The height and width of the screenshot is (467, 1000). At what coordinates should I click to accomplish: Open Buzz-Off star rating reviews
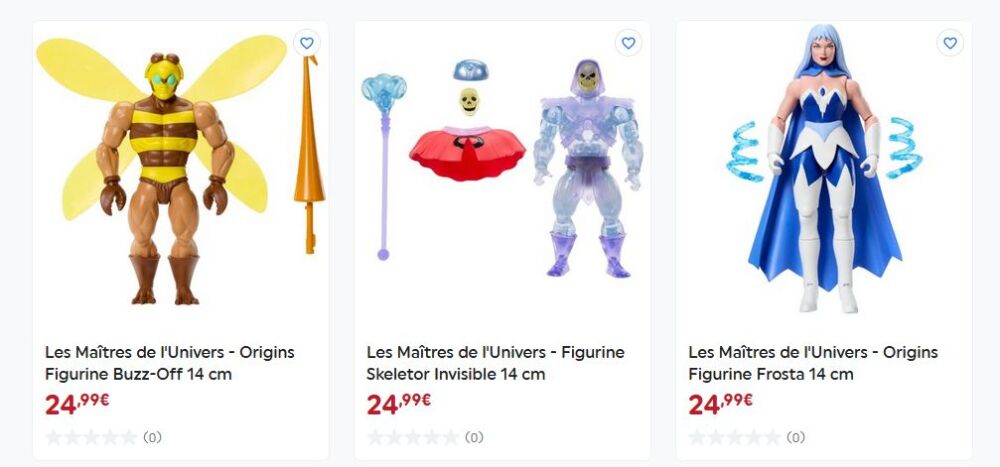91,438
